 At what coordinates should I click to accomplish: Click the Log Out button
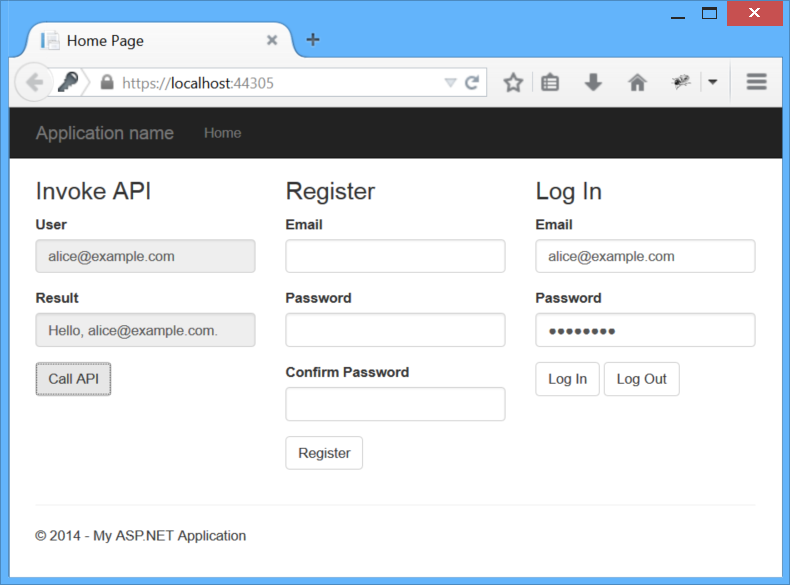tap(642, 379)
